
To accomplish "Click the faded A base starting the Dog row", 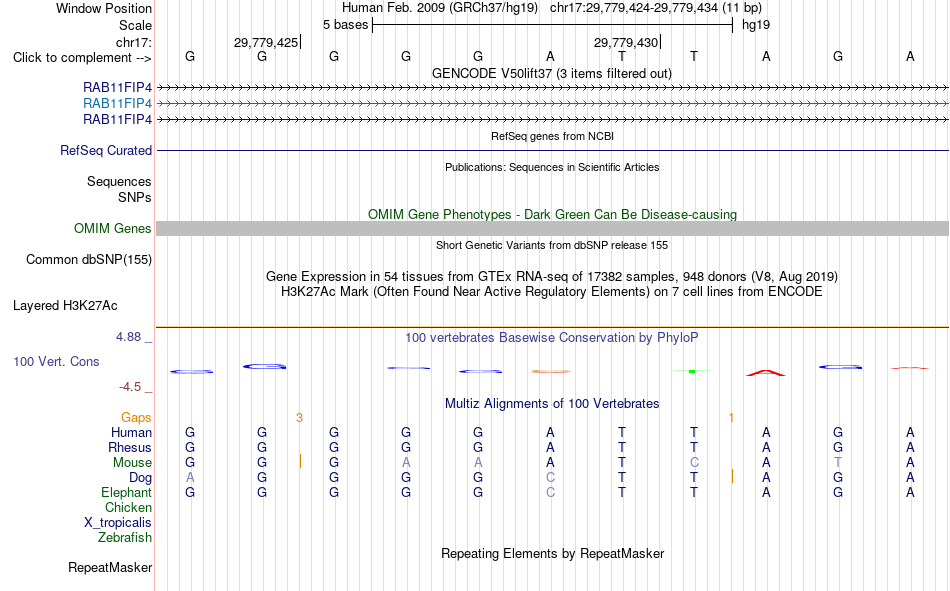I will point(190,478).
